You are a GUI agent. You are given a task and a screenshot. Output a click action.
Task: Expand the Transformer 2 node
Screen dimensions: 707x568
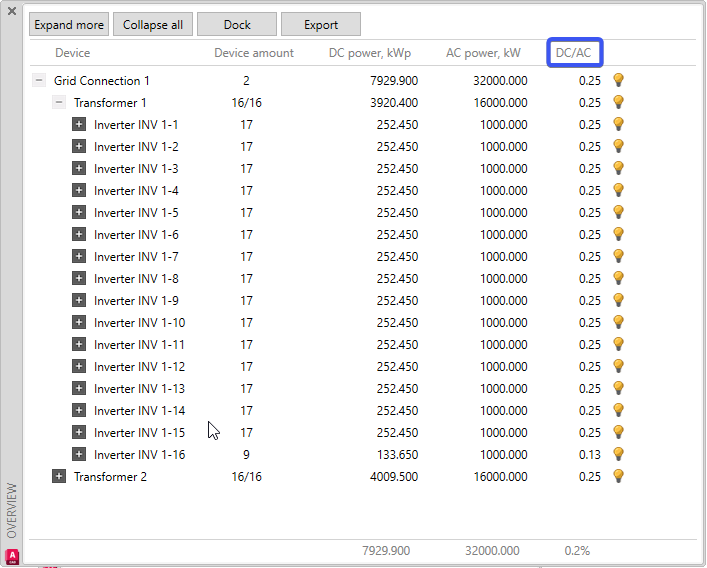click(x=59, y=477)
